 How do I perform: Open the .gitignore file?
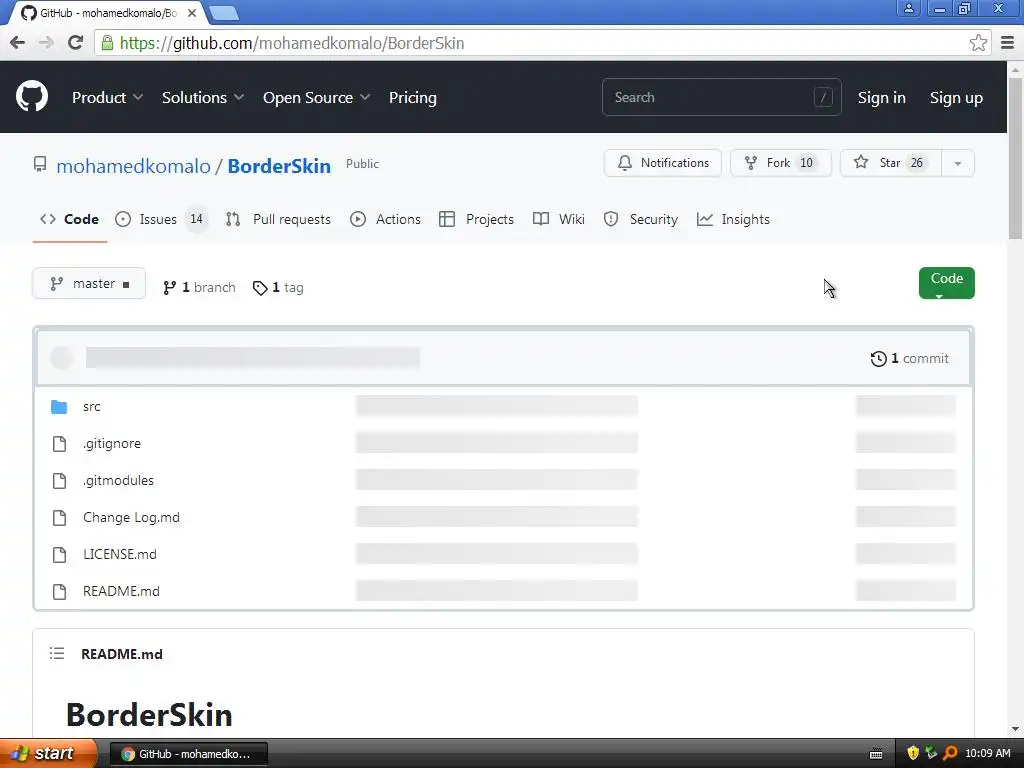tap(112, 443)
